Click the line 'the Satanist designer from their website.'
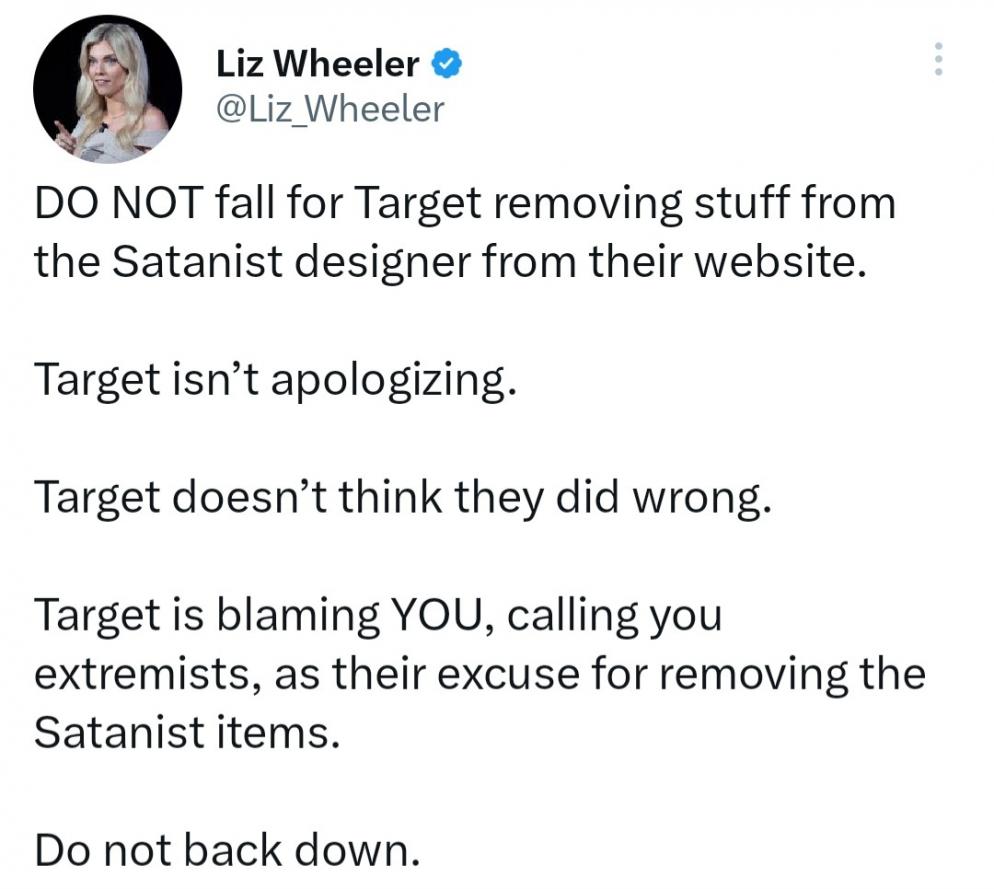The width and height of the screenshot is (994, 889). pyautogui.click(x=450, y=262)
